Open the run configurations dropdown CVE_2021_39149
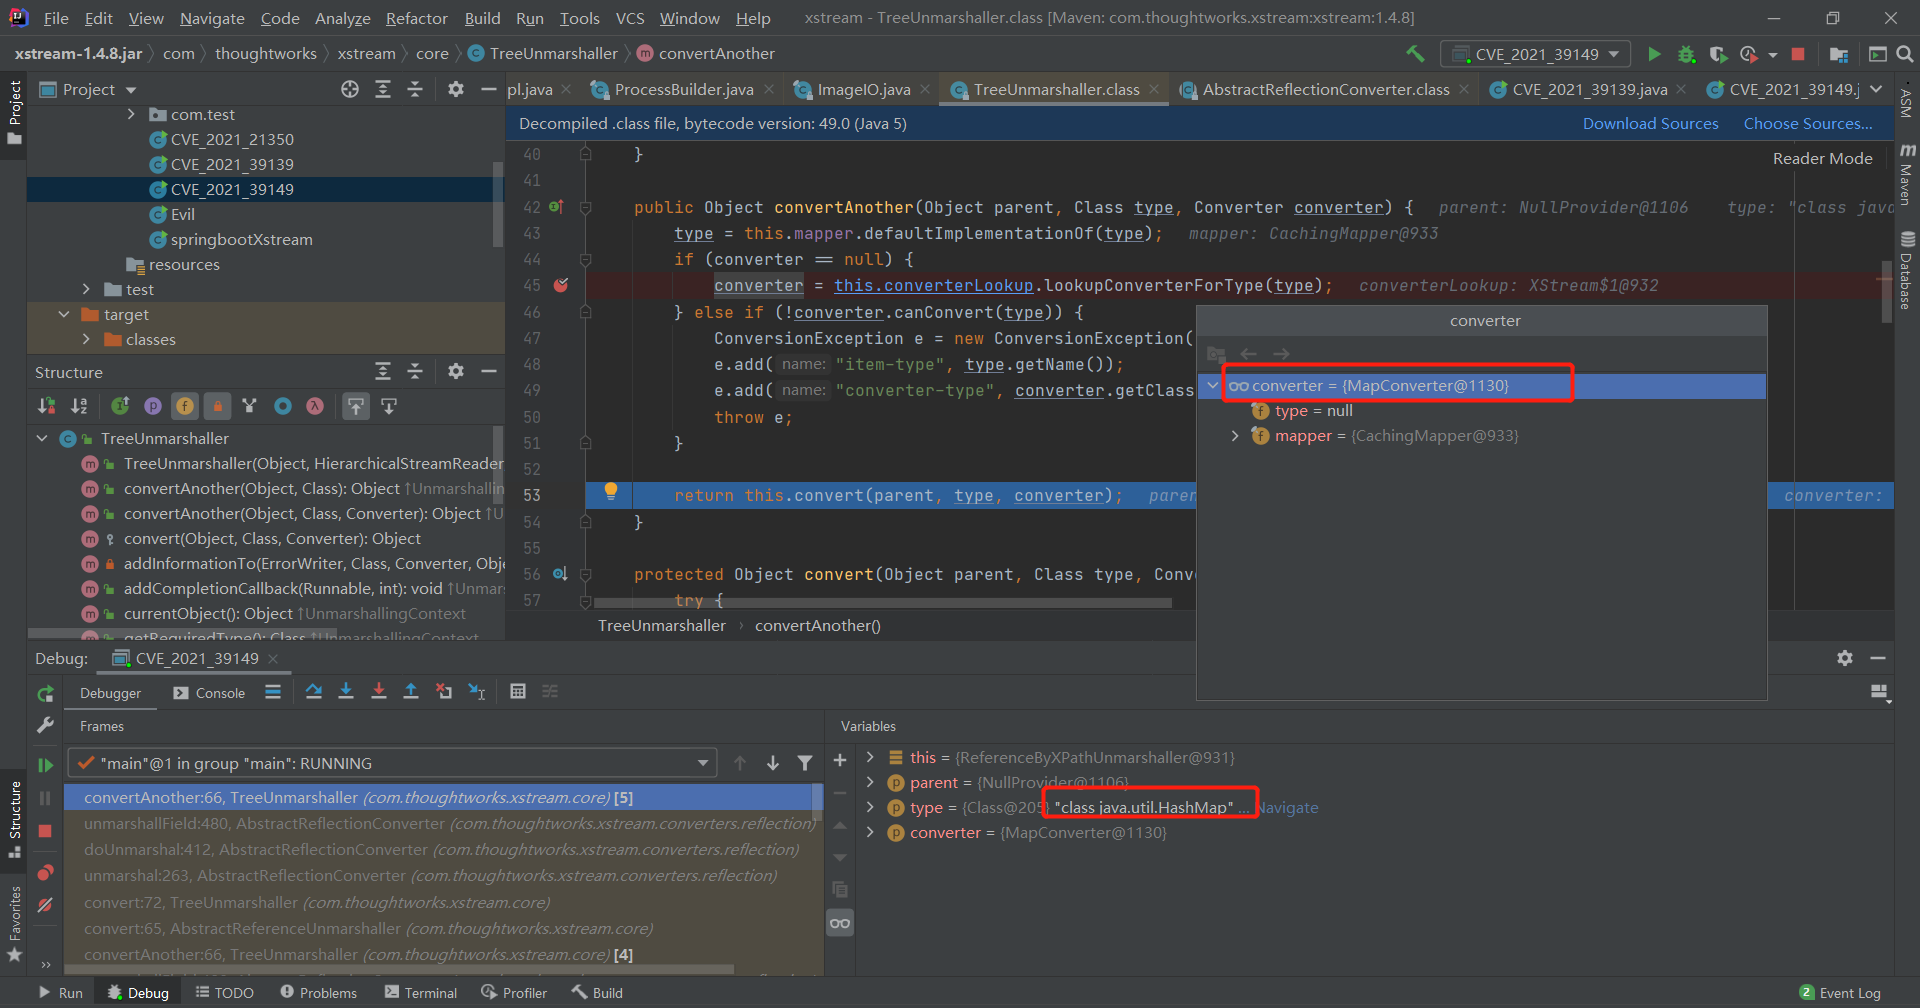This screenshot has height=1008, width=1920. click(1536, 53)
